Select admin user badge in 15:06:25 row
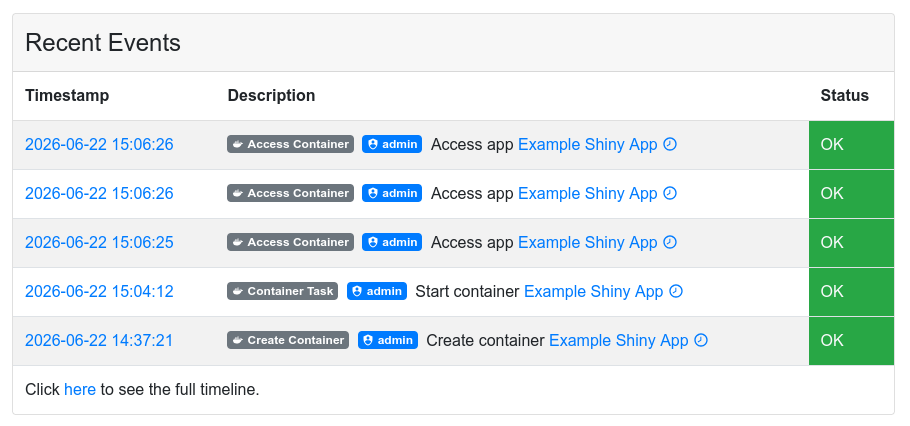910x426 pixels. point(392,242)
